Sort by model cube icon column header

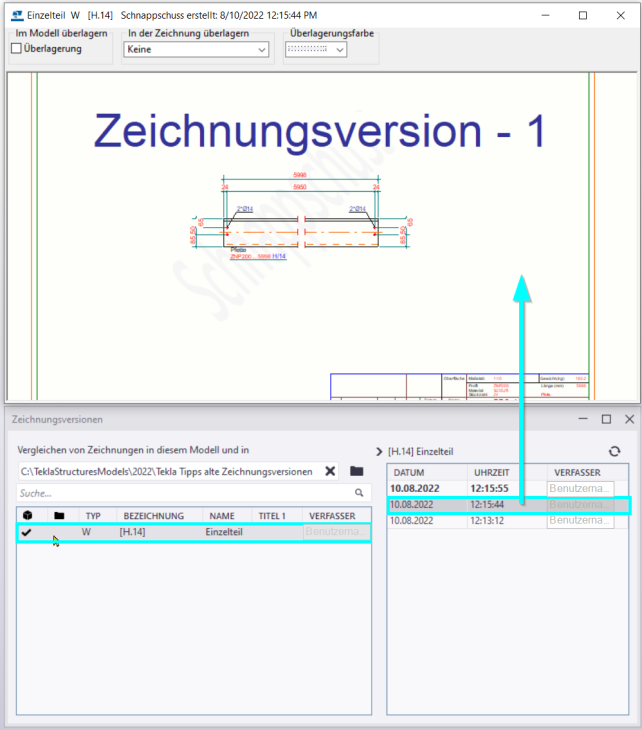27,515
